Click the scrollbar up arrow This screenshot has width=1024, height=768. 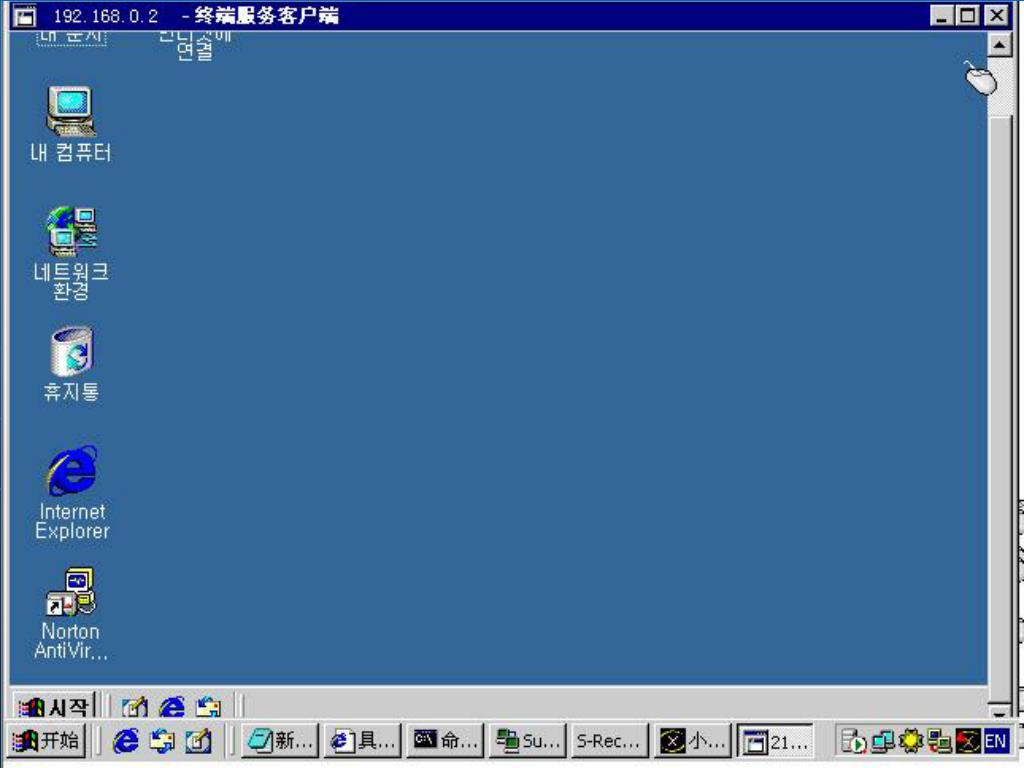tap(999, 44)
